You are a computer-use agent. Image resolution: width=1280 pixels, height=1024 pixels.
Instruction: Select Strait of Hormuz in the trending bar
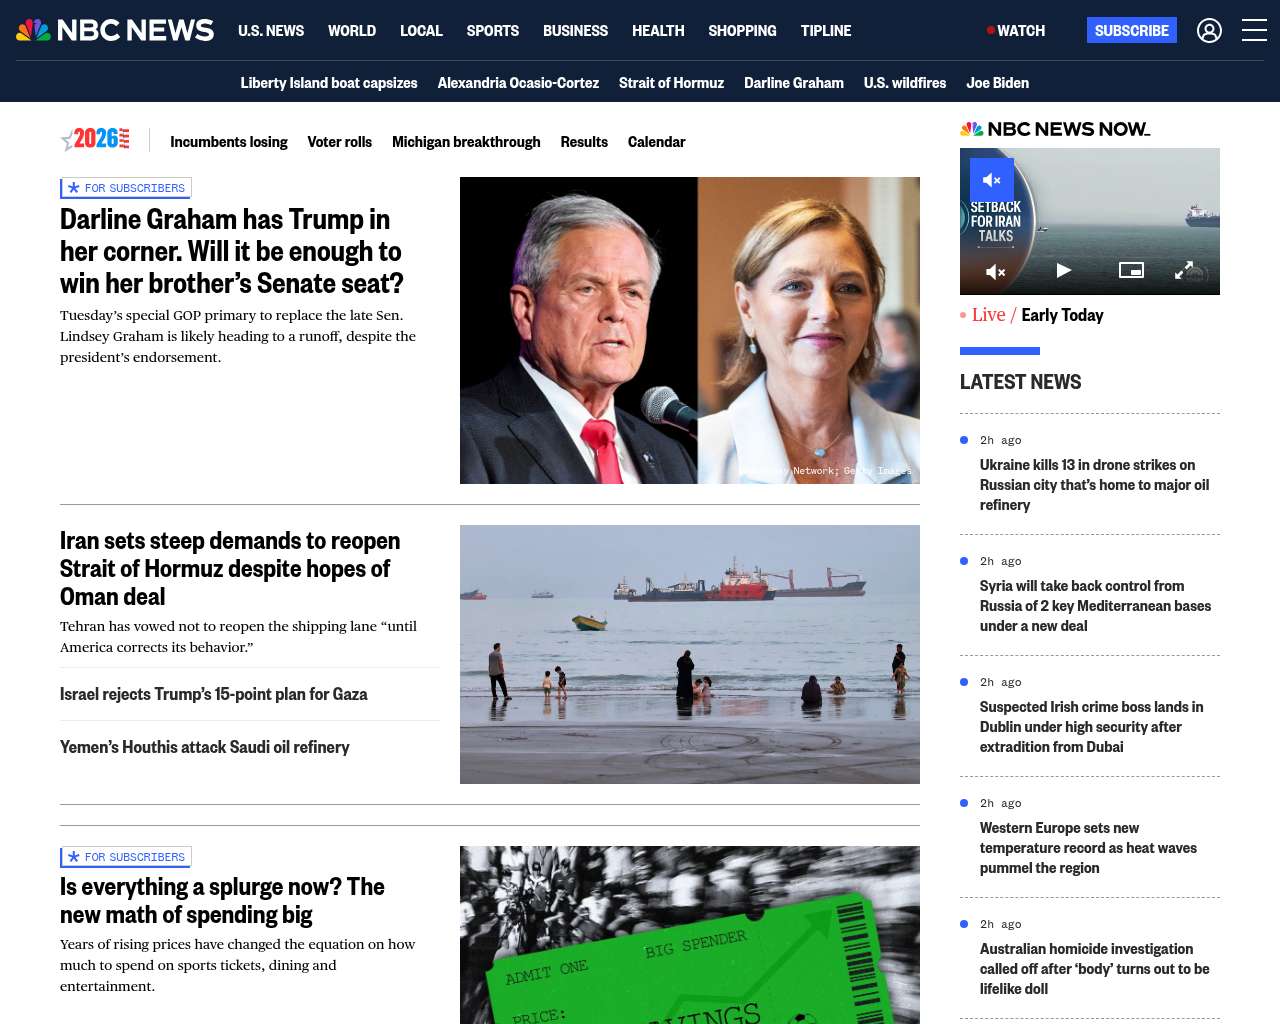point(671,83)
